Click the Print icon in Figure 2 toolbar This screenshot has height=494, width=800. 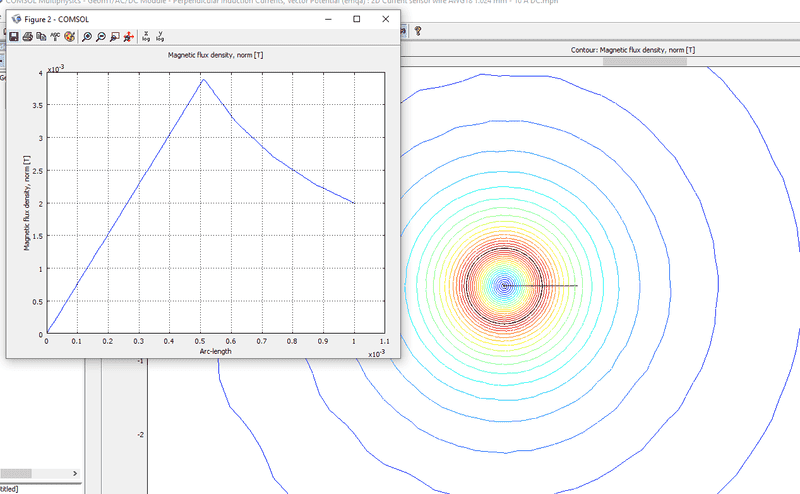(28, 36)
